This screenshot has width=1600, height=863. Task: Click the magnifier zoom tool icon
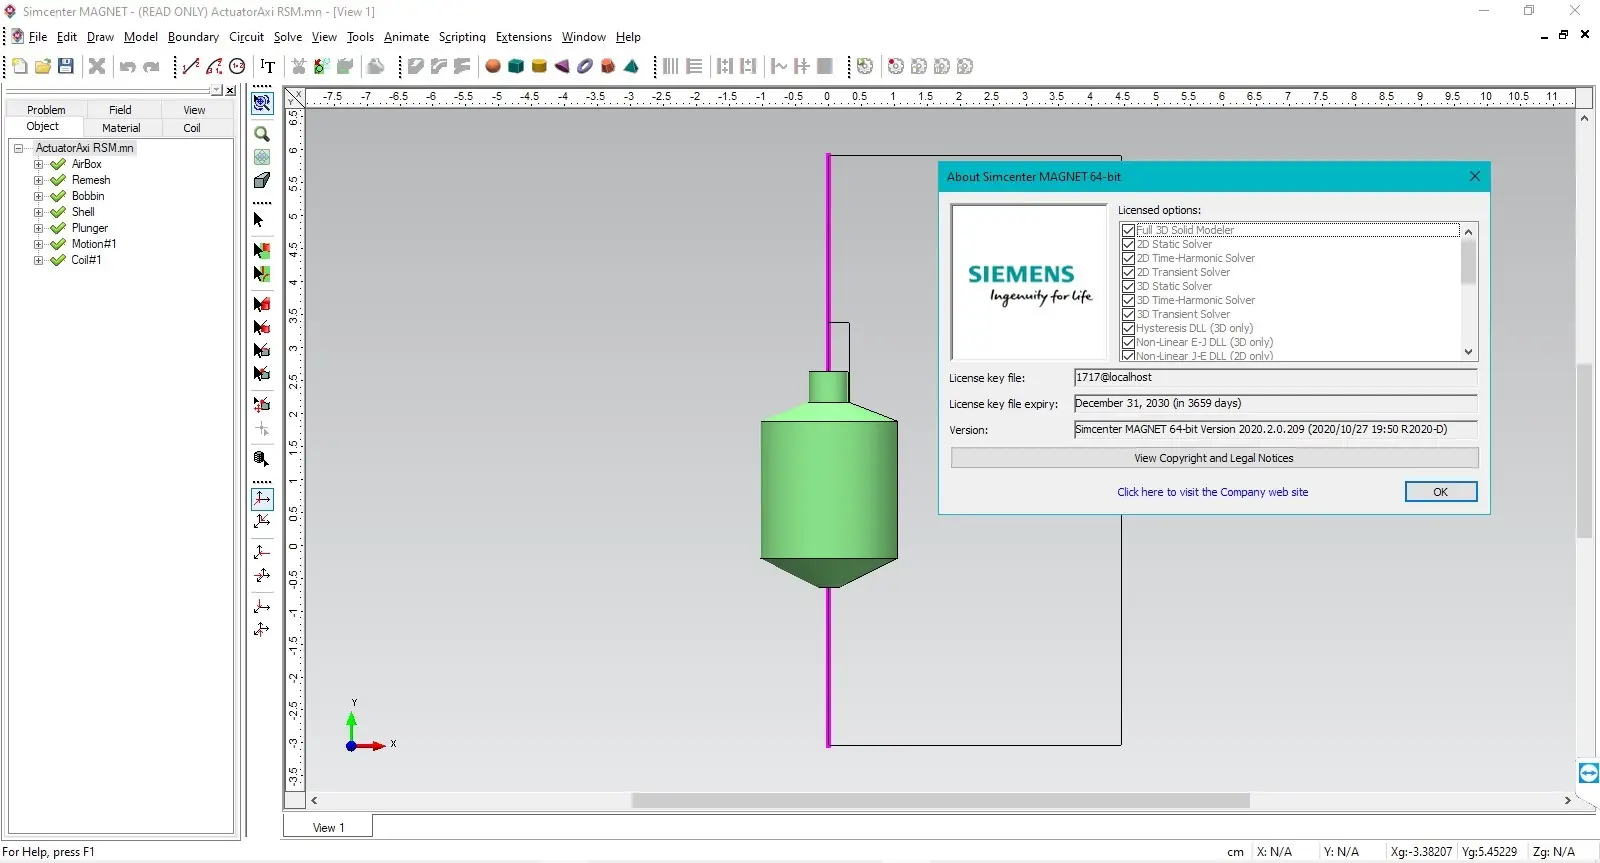[262, 134]
